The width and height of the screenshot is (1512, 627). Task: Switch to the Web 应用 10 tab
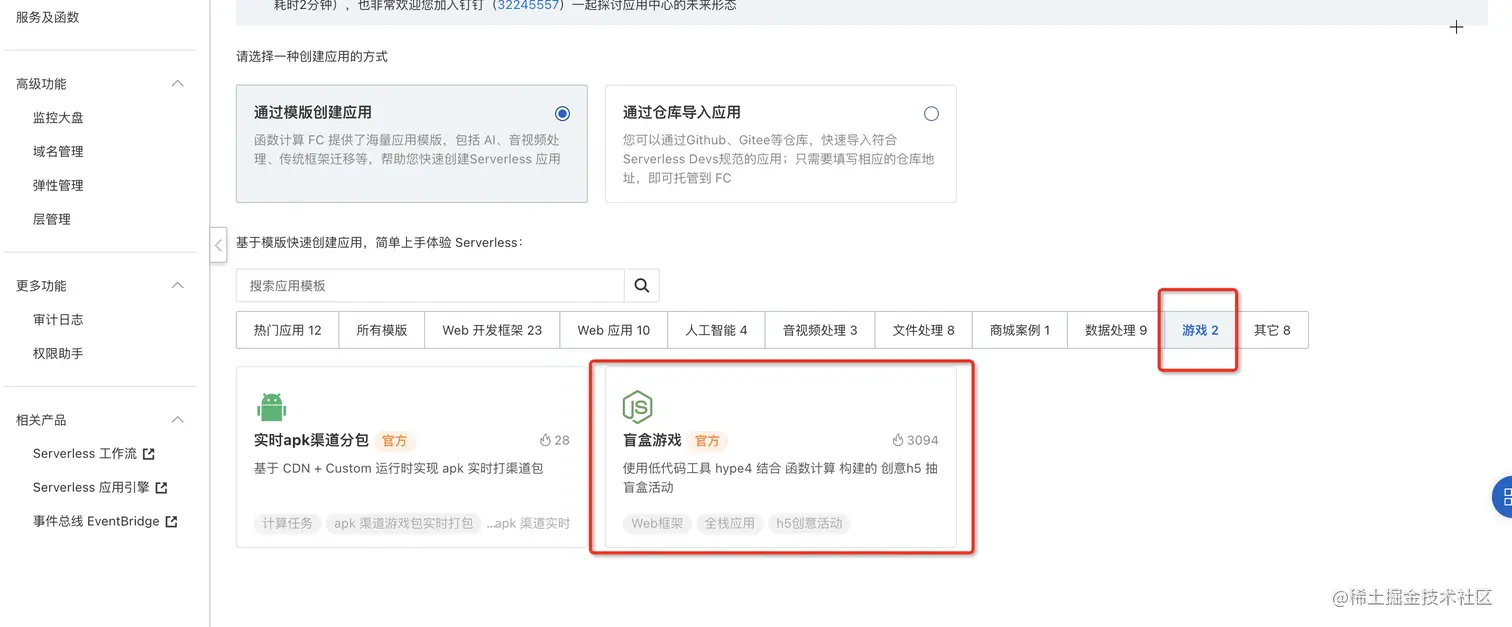(x=614, y=330)
